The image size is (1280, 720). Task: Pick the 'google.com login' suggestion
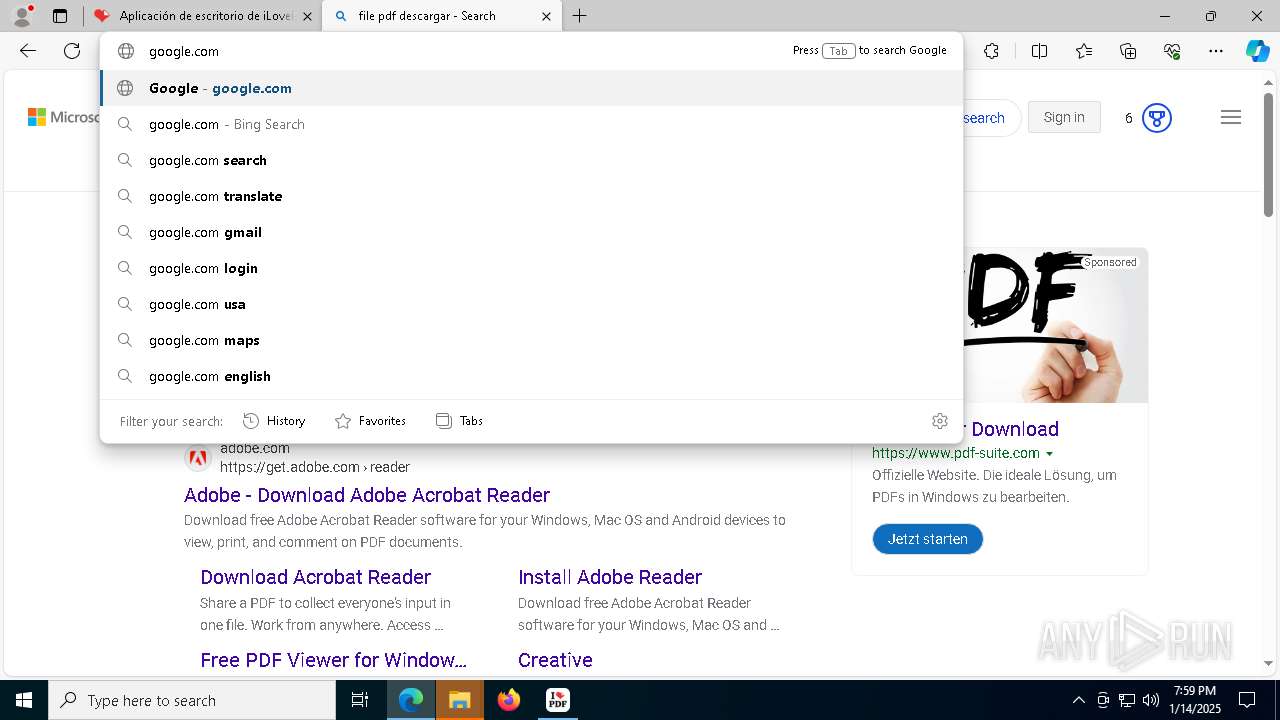pos(531,268)
